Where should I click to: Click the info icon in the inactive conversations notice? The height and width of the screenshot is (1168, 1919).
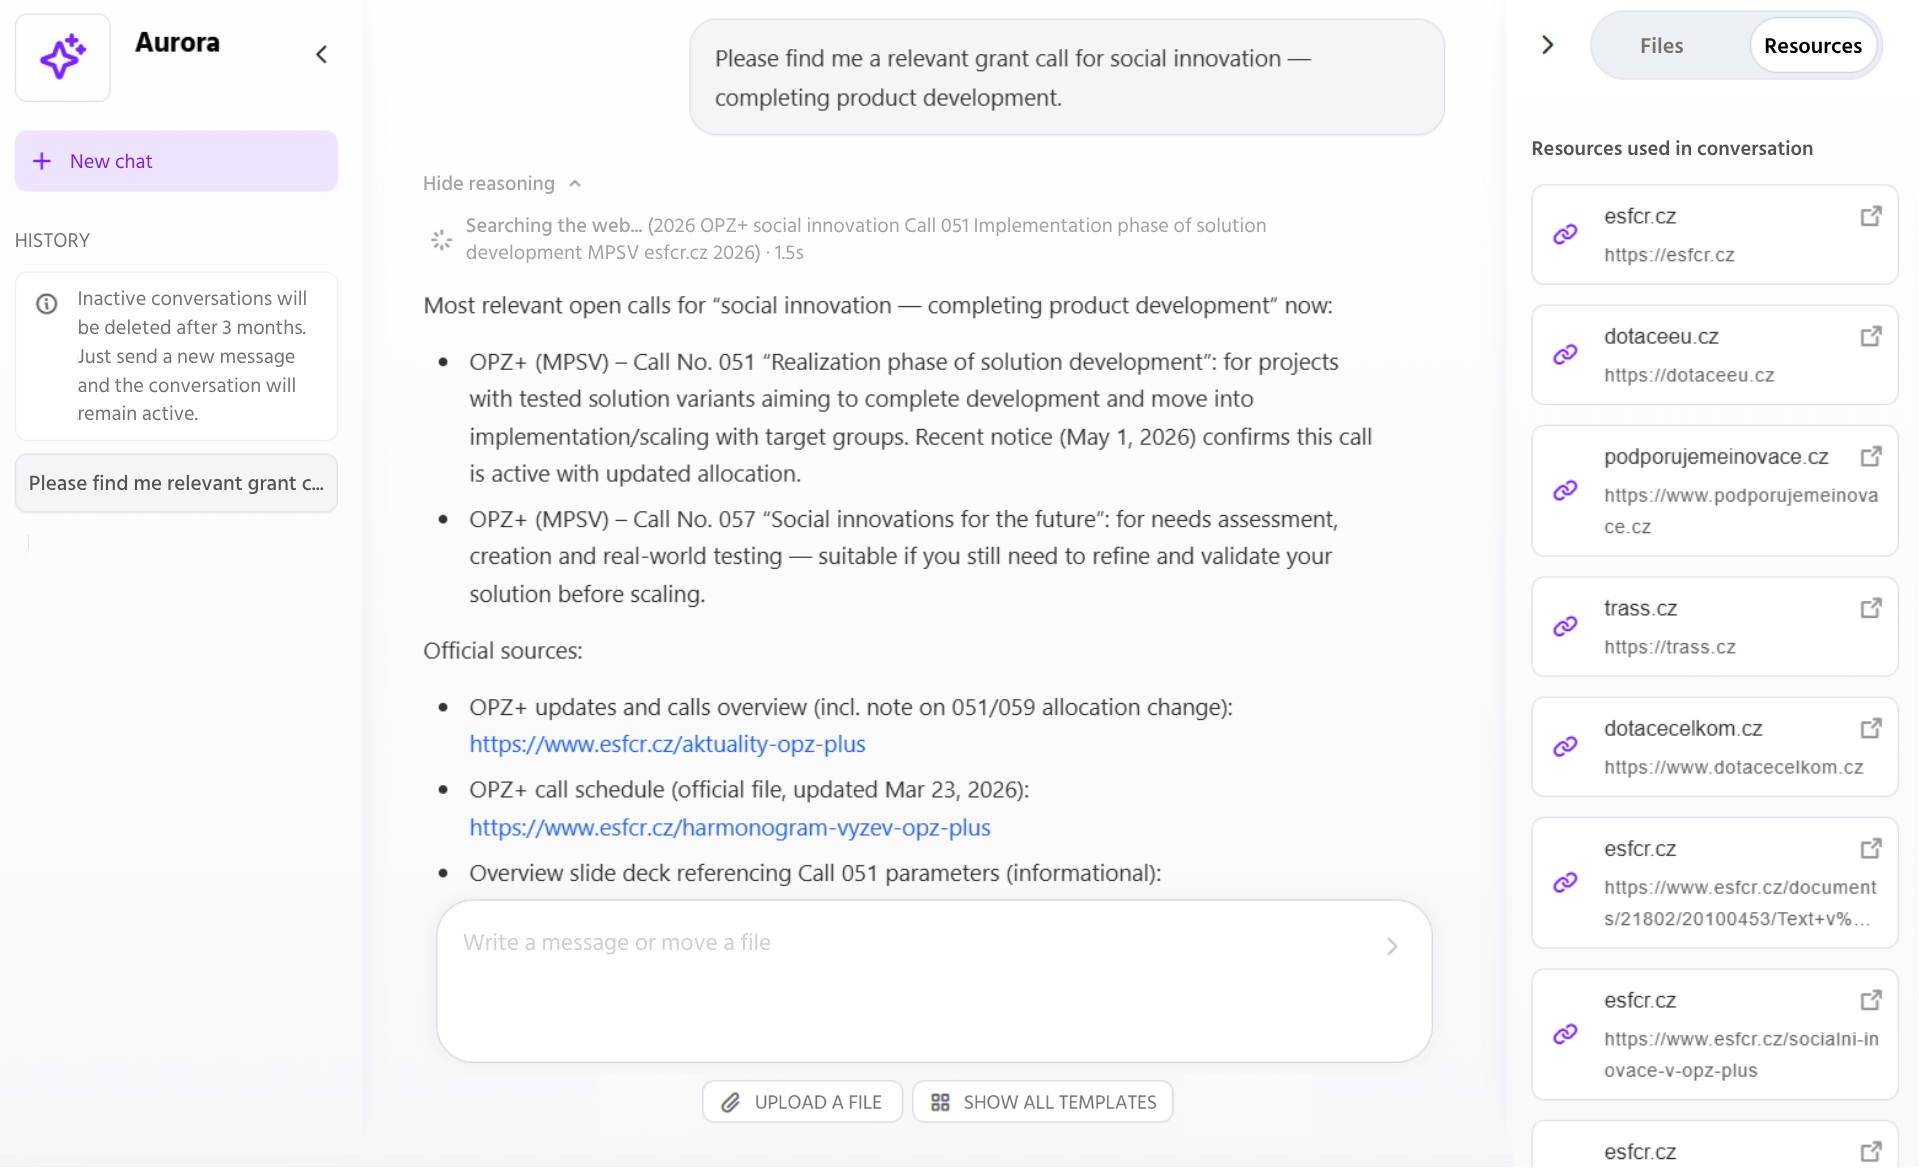[x=47, y=304]
